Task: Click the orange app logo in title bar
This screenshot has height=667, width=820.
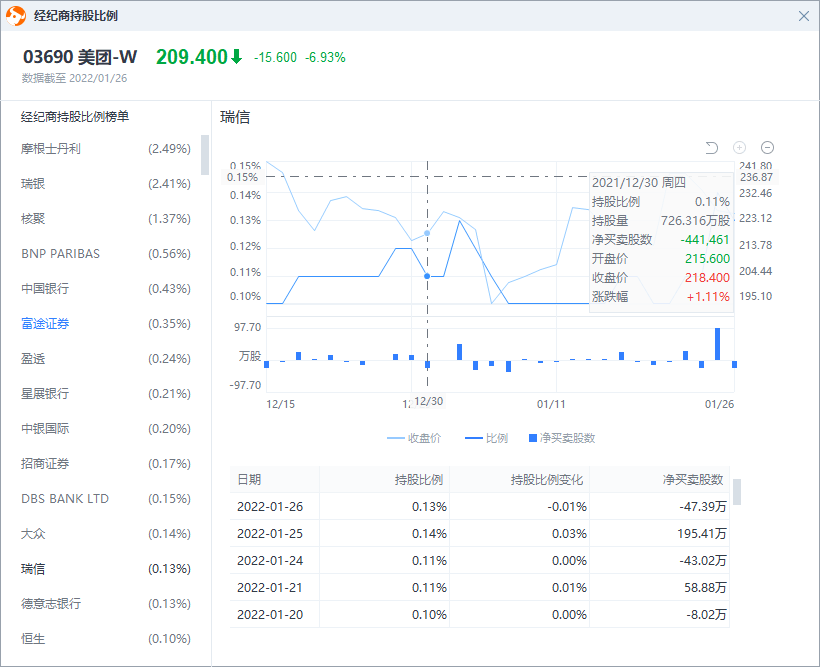Action: (17, 16)
